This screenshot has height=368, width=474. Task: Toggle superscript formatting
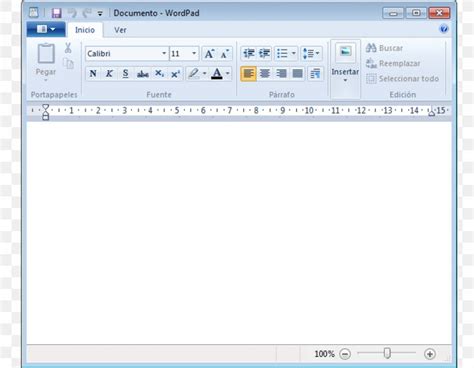point(175,74)
